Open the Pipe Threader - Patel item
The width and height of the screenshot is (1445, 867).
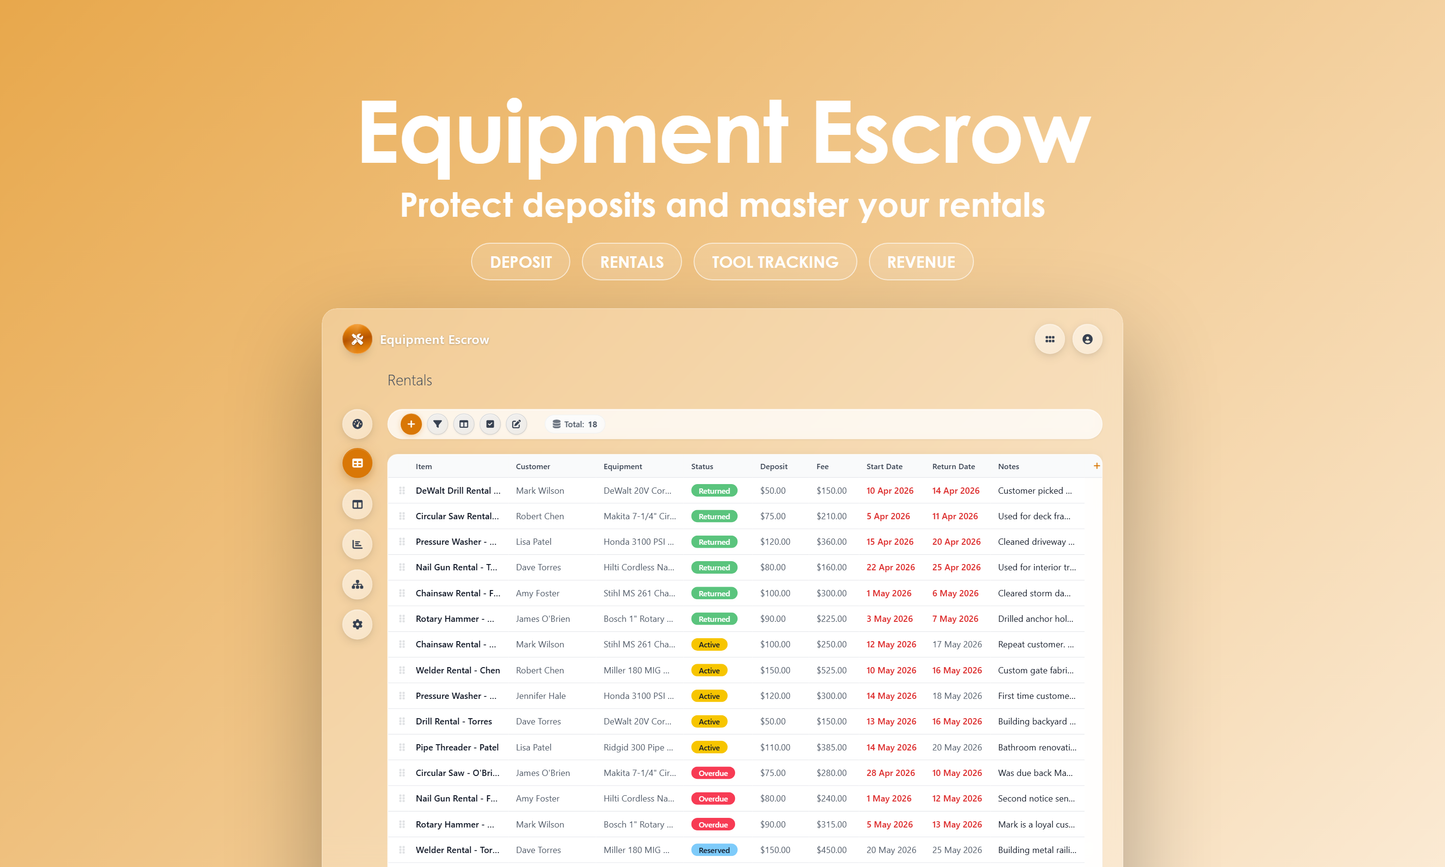coord(457,747)
